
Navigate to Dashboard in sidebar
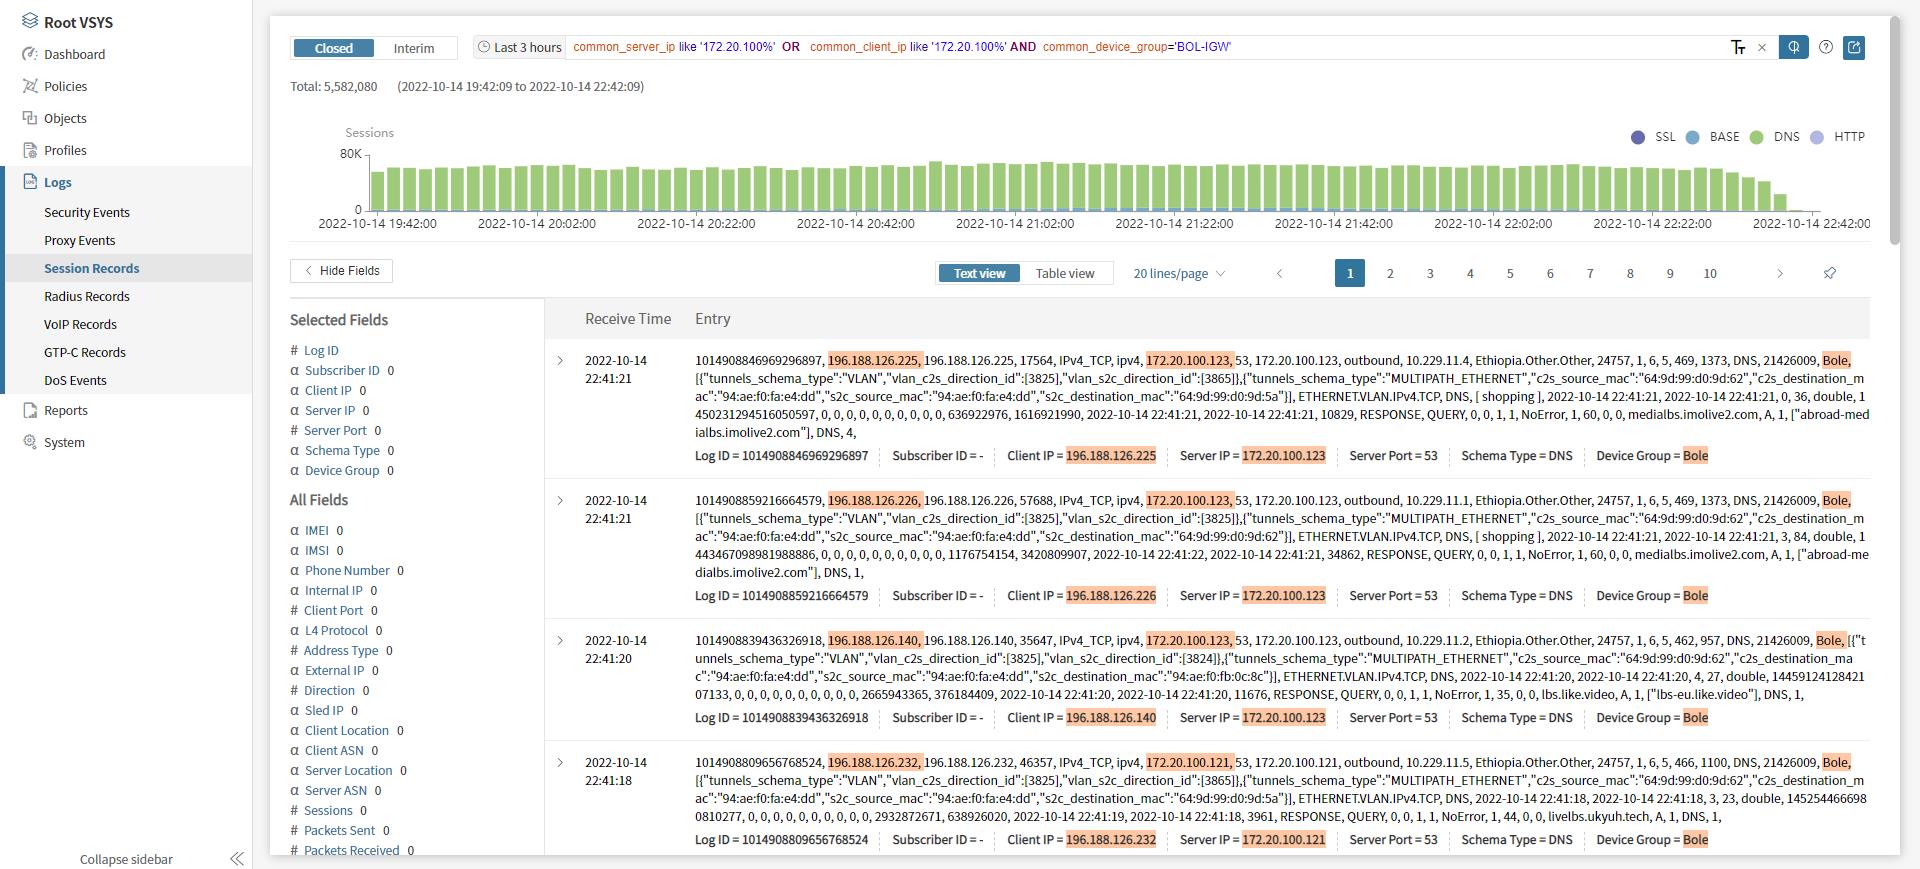point(74,54)
